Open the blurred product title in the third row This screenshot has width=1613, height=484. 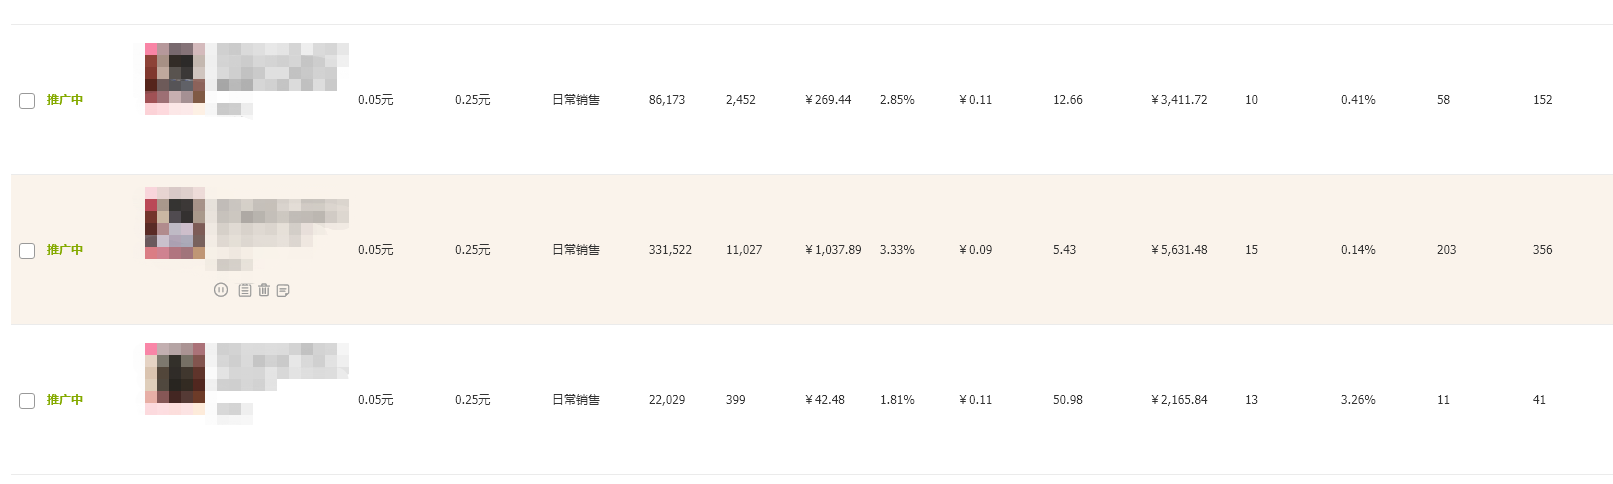[283, 367]
